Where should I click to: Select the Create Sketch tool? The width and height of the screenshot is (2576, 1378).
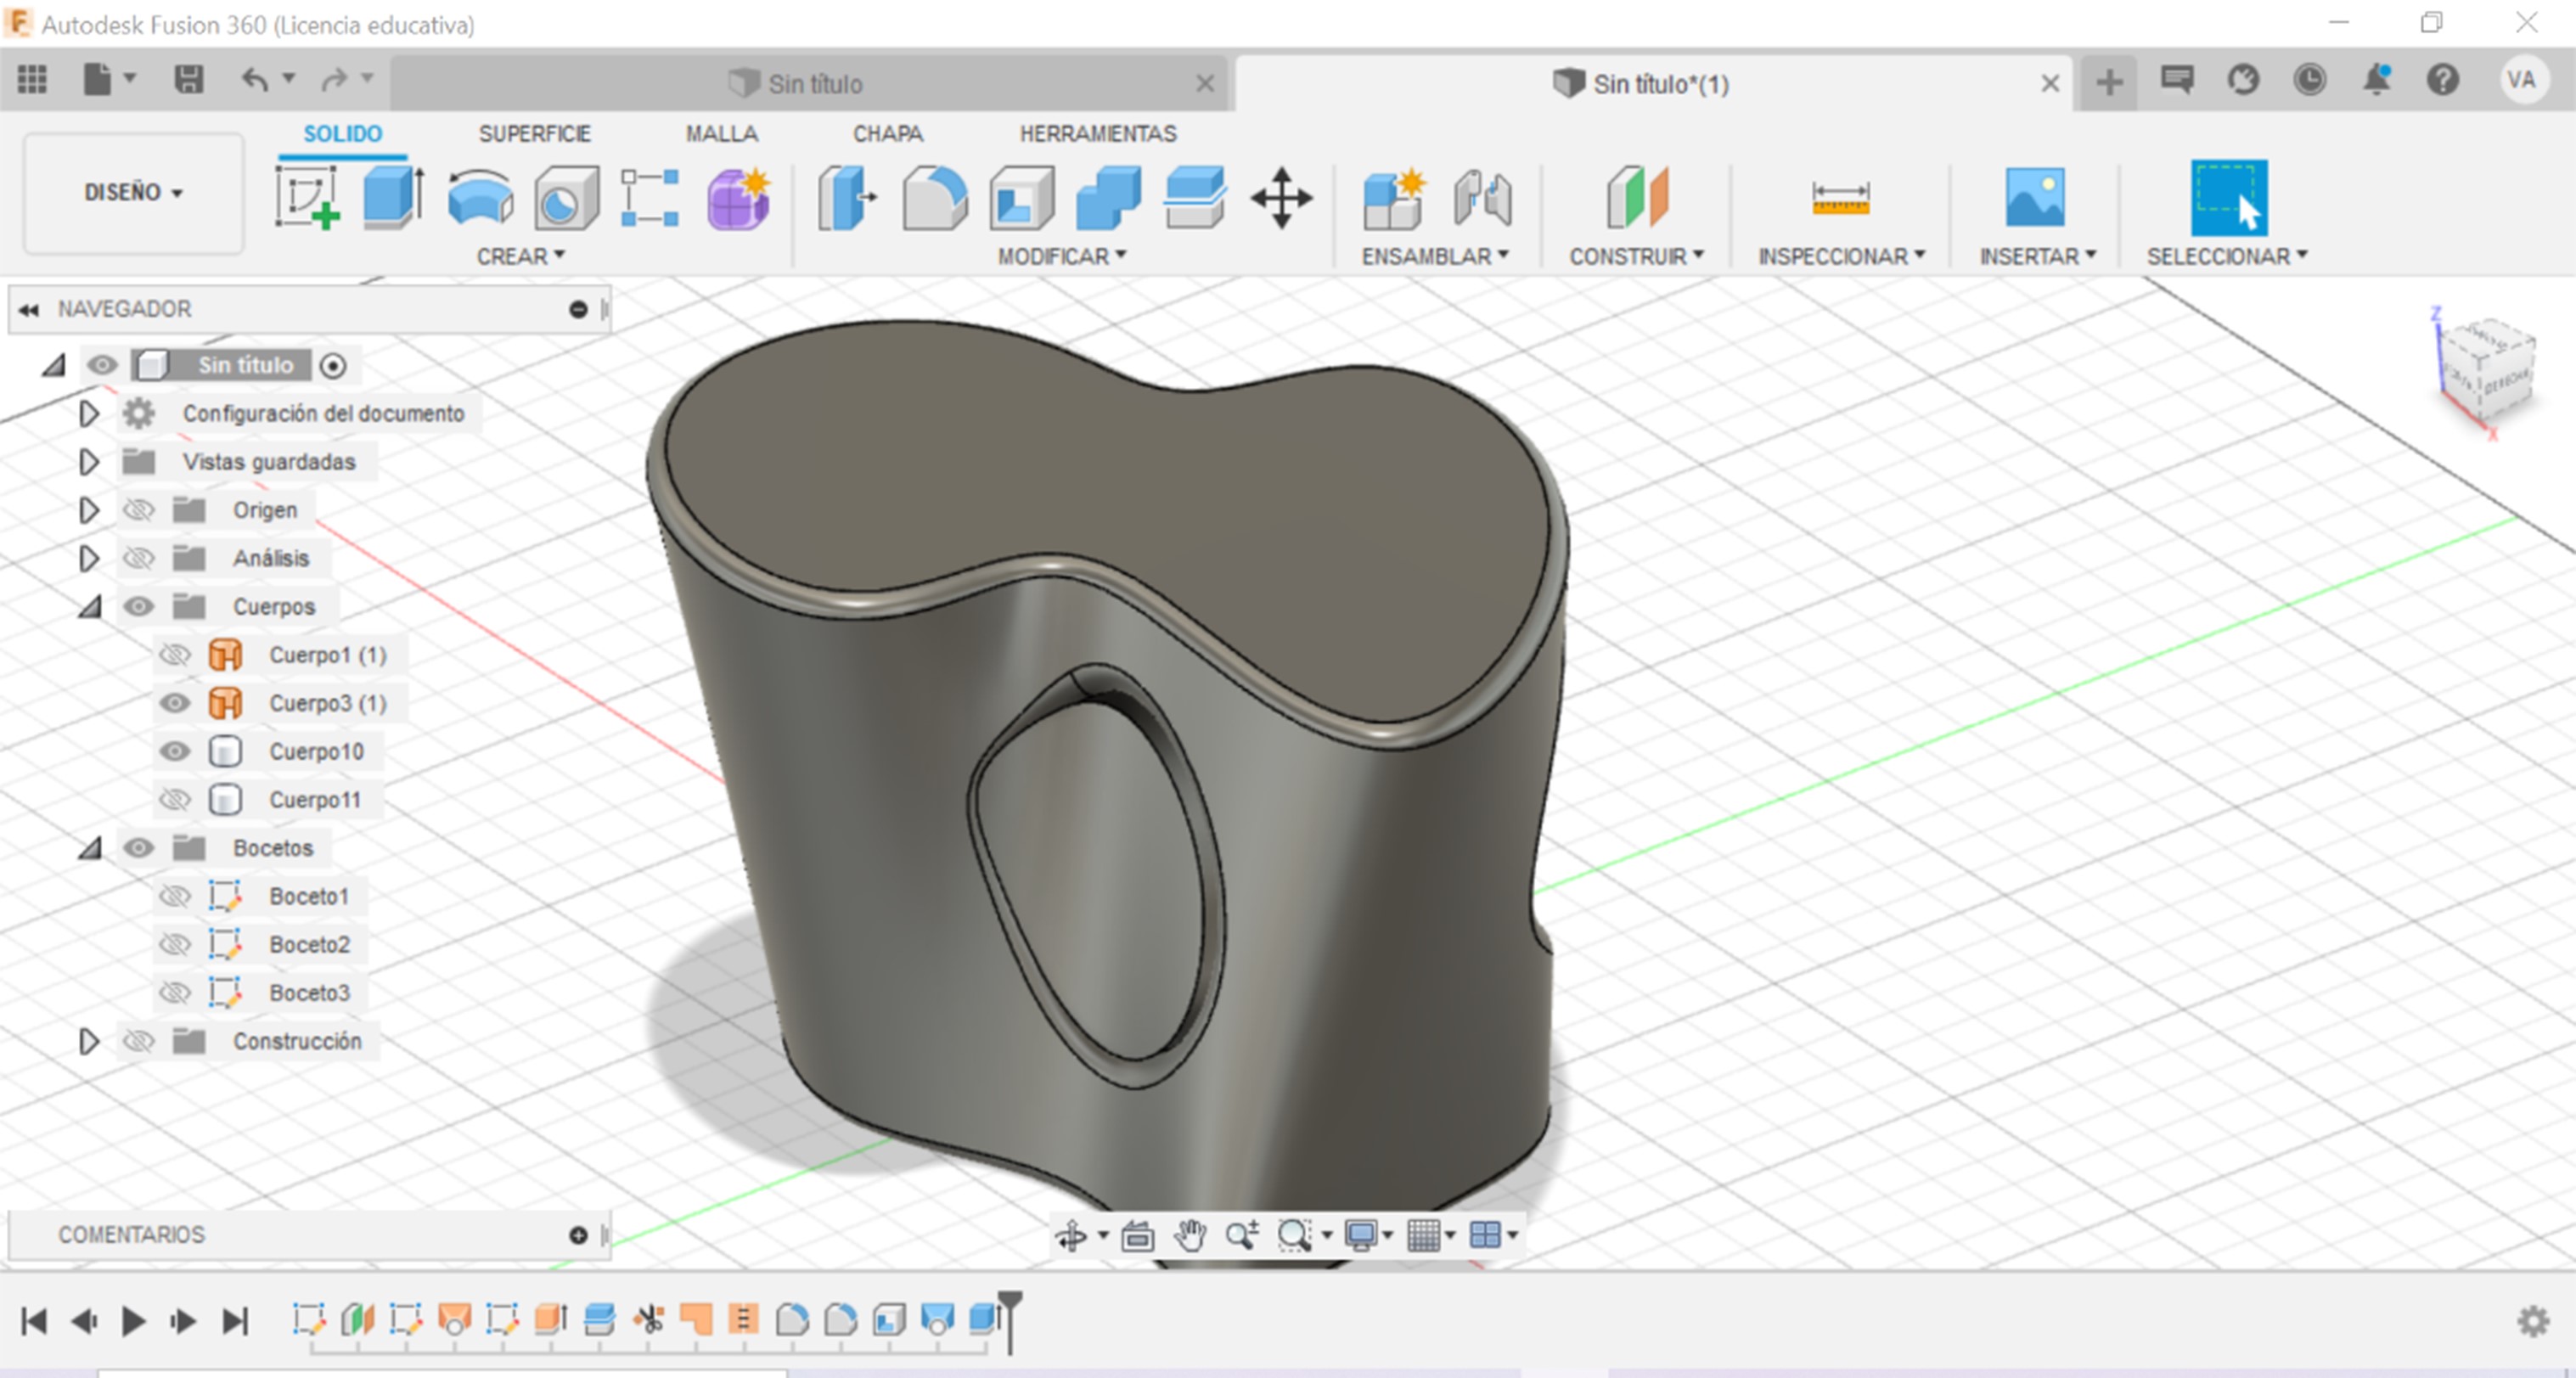[x=308, y=198]
